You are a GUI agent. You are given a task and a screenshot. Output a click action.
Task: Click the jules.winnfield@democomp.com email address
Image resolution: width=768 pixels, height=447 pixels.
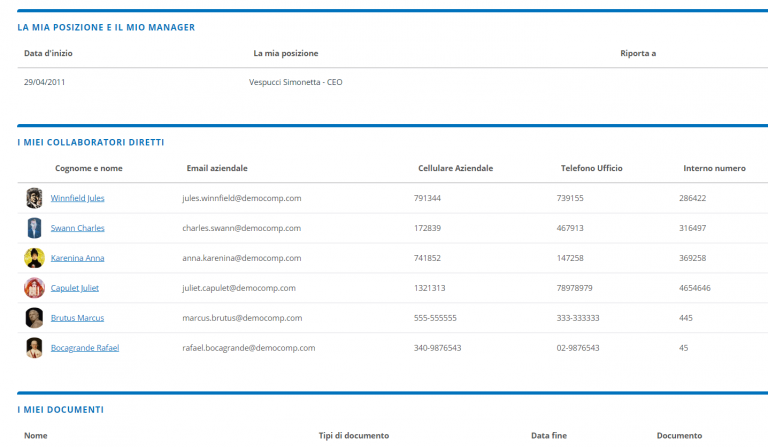241,198
